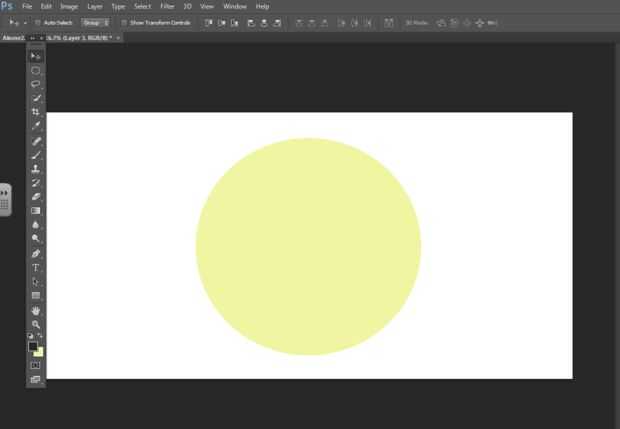Distribute vertical centers of layers
The width and height of the screenshot is (620, 429).
click(x=312, y=23)
